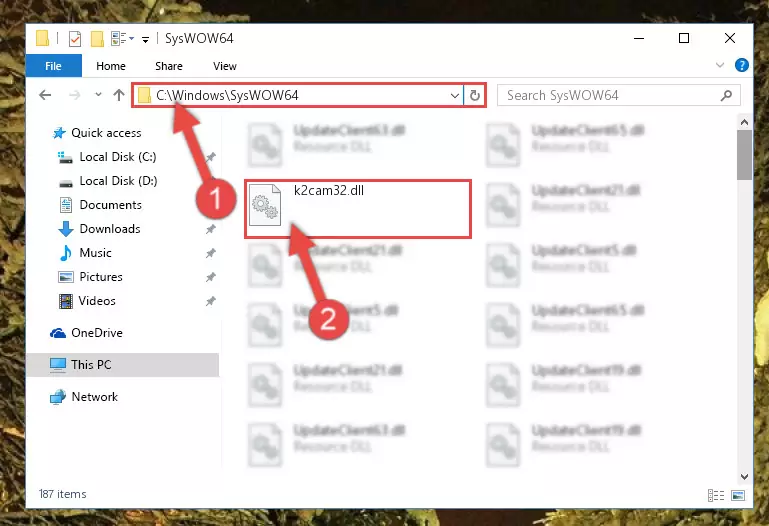Switch to Details view icon in status bar
Viewport: 769px width, 526px height.
pos(716,495)
